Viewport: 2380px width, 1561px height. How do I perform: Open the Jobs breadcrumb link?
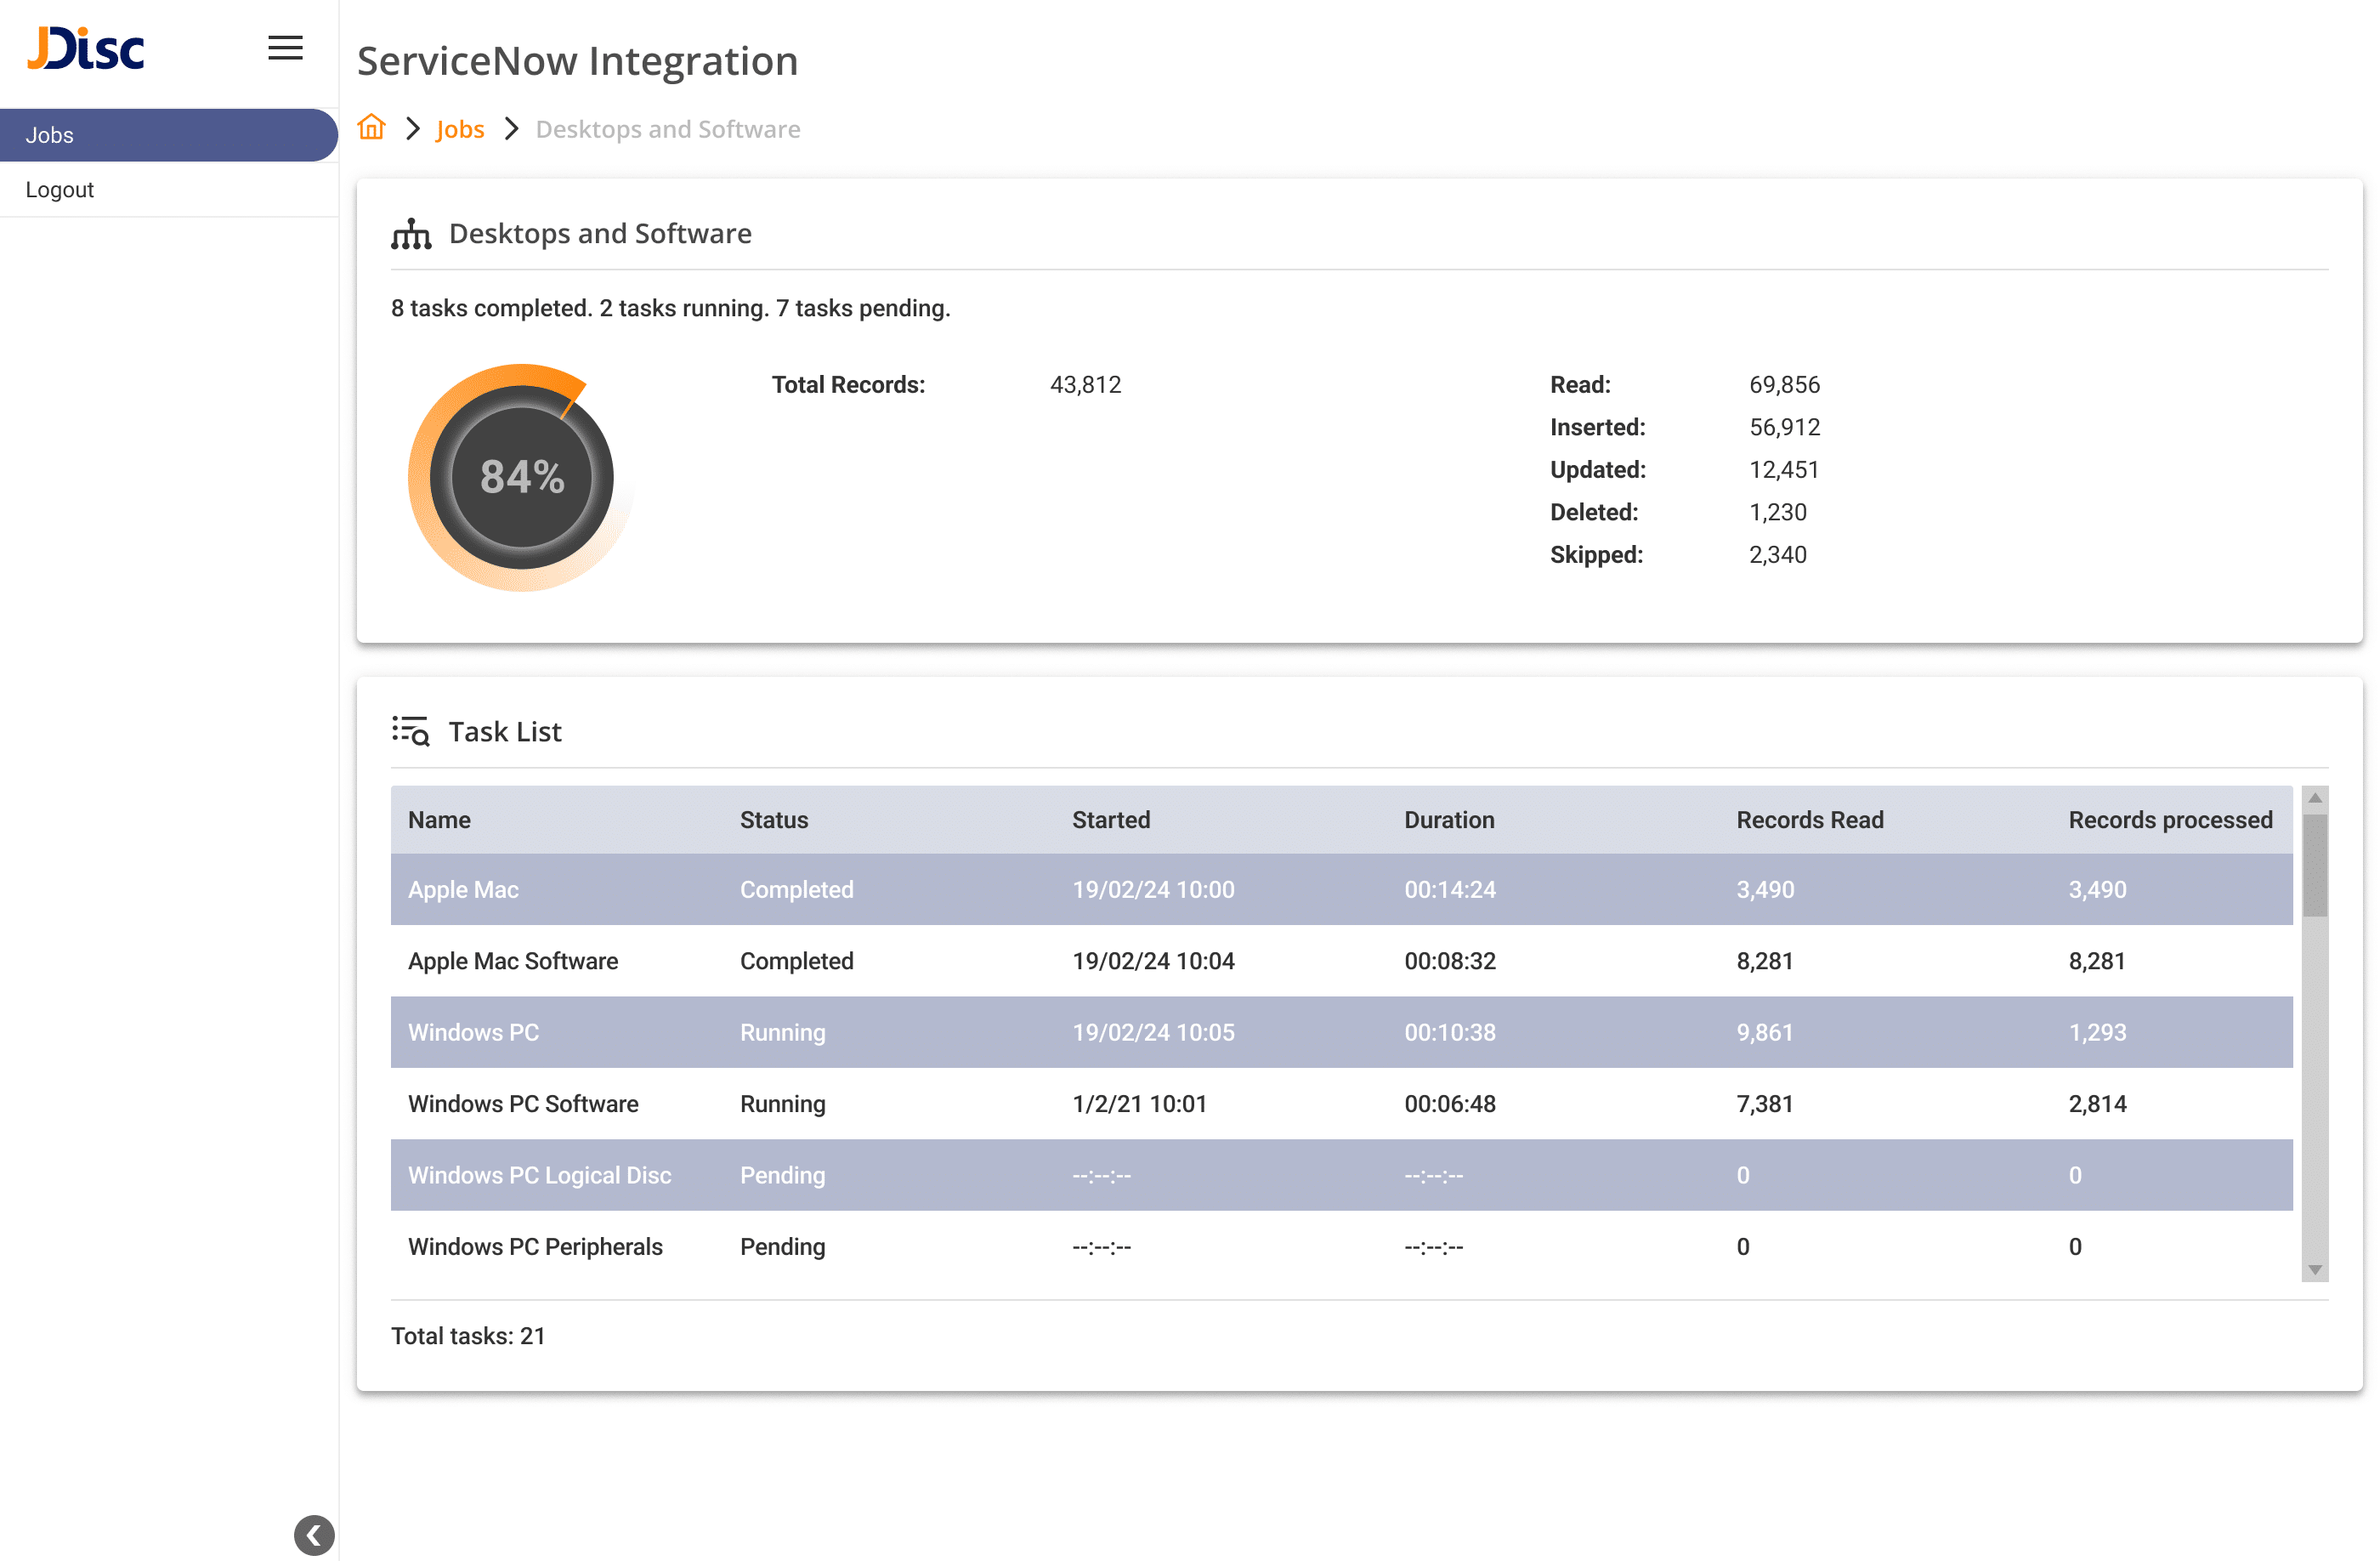pyautogui.click(x=460, y=128)
